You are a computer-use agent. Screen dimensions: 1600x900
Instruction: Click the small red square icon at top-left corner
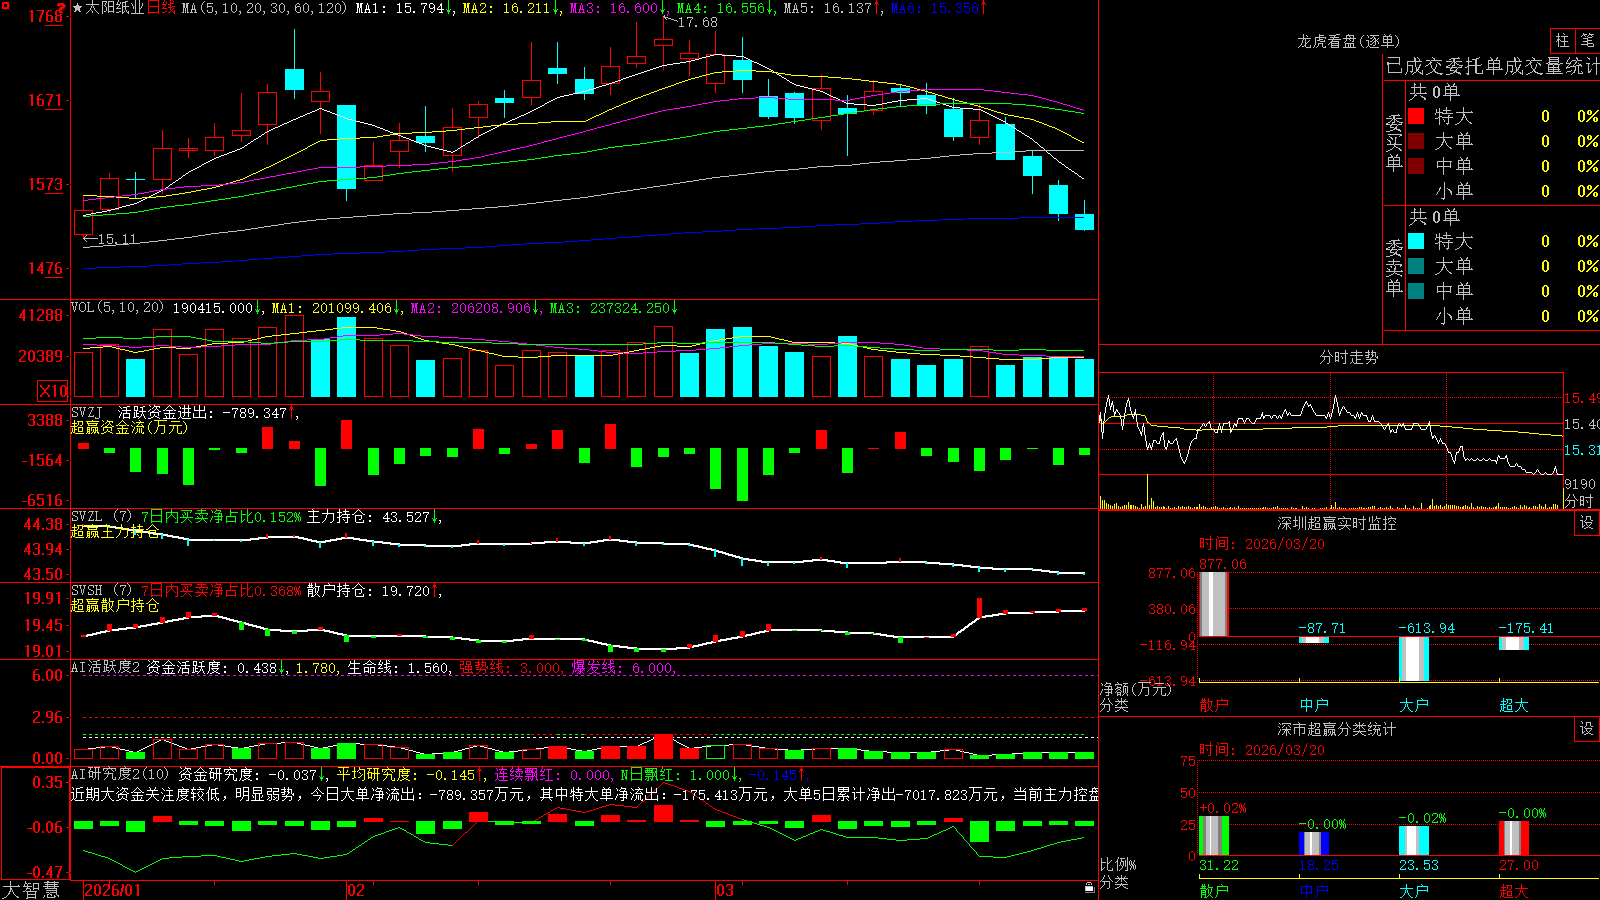click(5, 5)
